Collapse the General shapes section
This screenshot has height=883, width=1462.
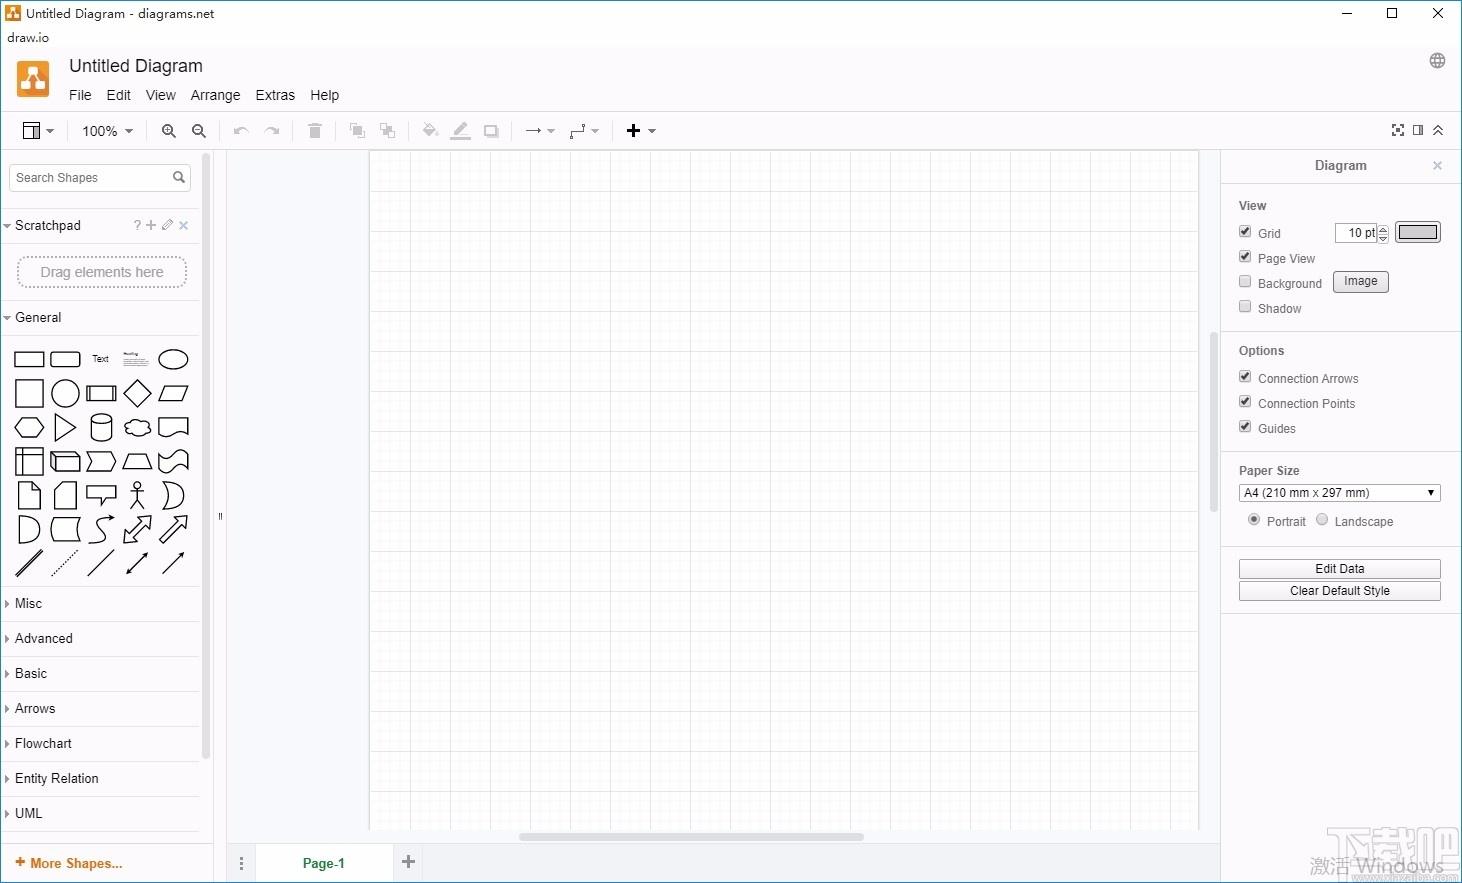101,318
